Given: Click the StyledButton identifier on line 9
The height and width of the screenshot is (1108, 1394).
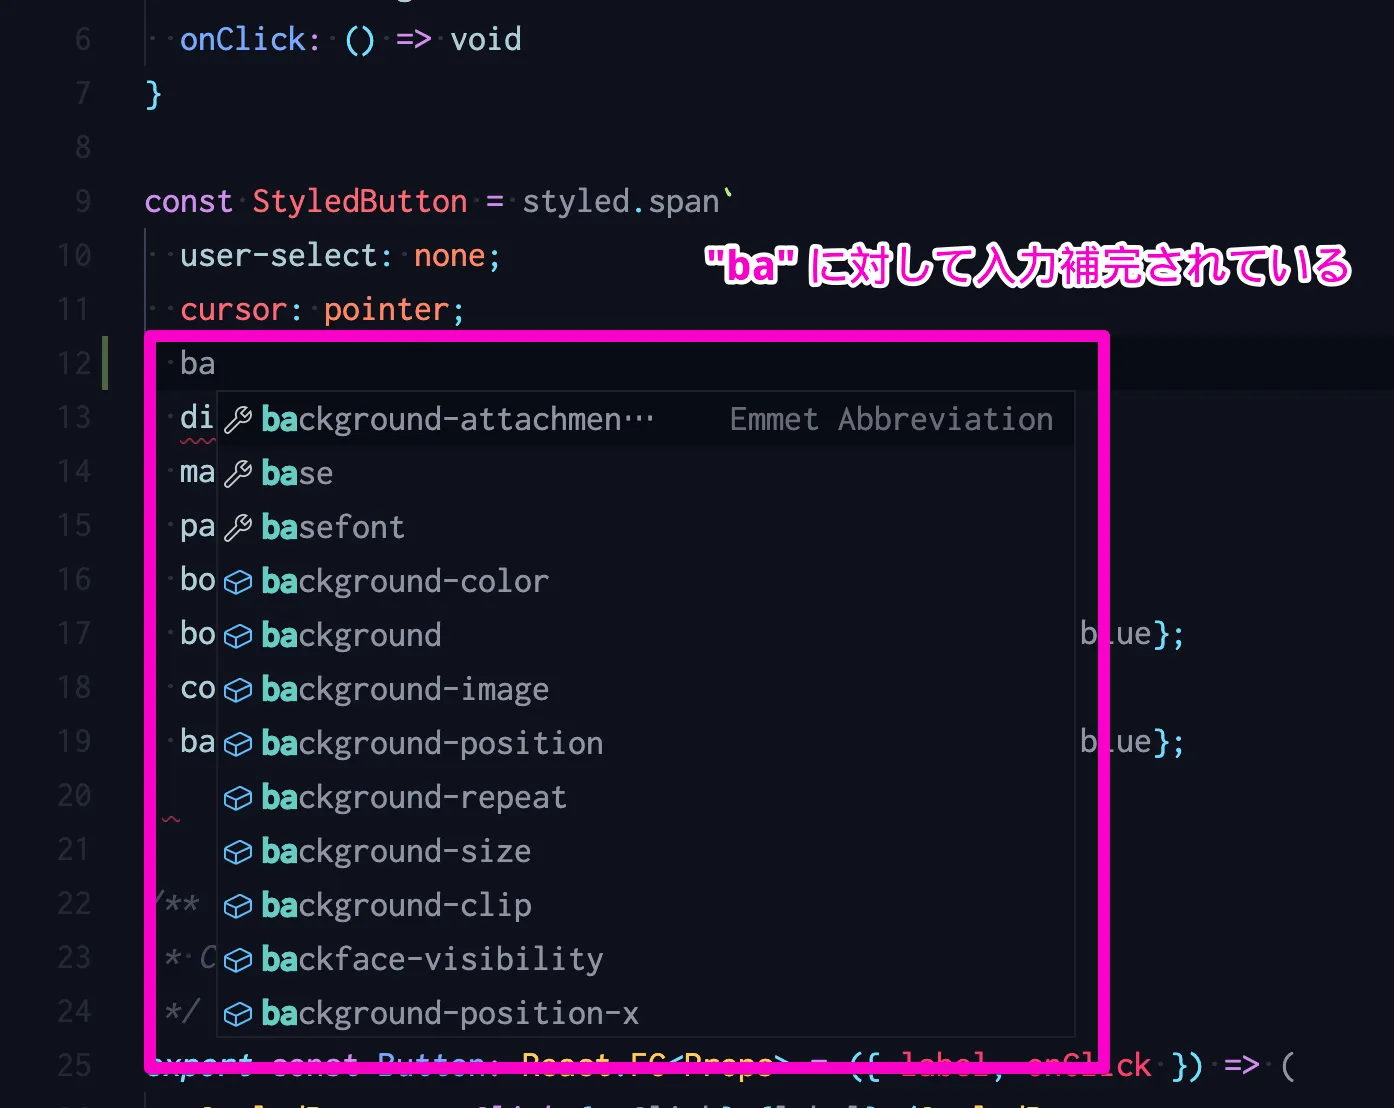Looking at the screenshot, I should tap(359, 202).
